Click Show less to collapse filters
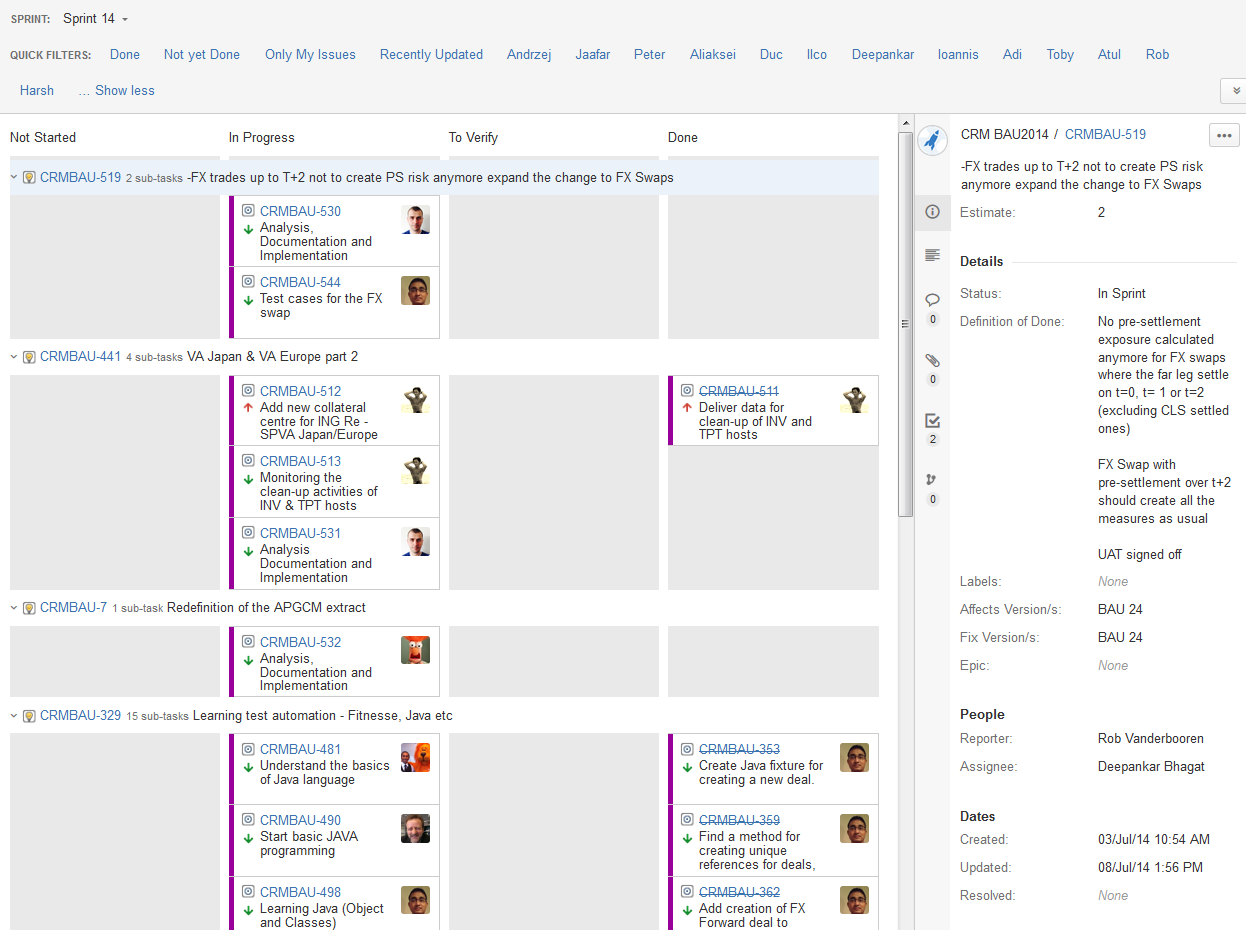The image size is (1246, 930). point(116,90)
